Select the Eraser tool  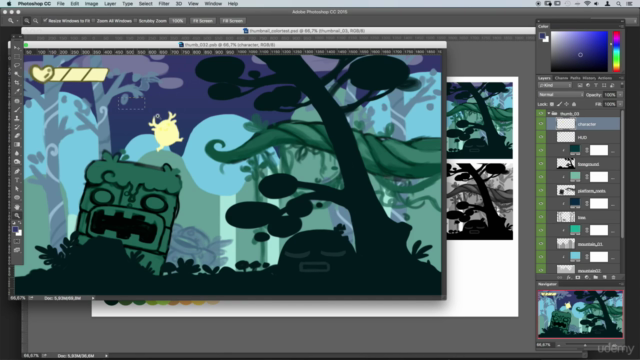pos(17,136)
